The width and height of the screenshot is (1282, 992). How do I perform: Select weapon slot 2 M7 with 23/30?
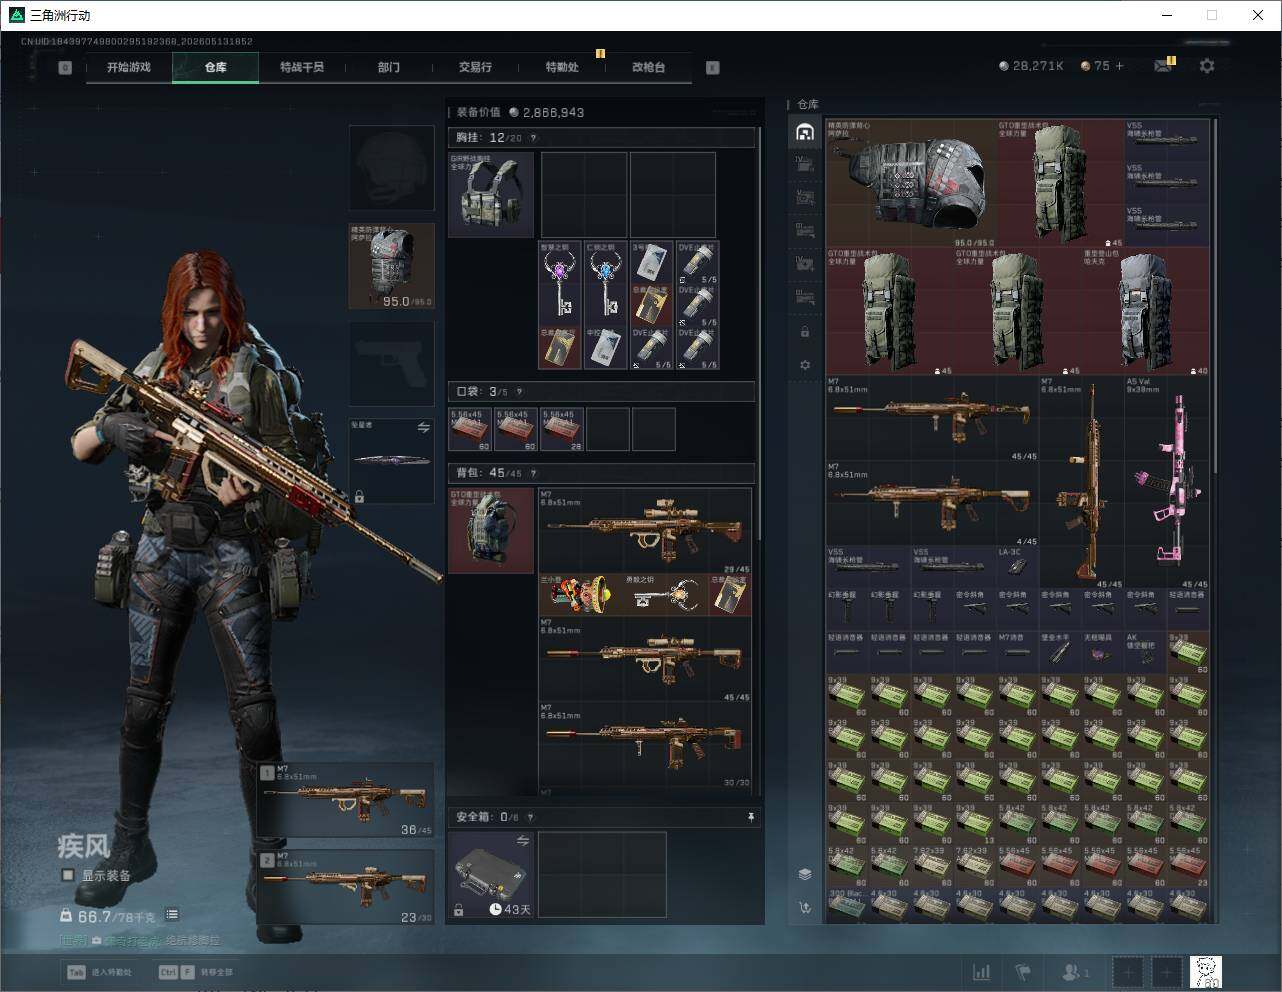(346, 887)
